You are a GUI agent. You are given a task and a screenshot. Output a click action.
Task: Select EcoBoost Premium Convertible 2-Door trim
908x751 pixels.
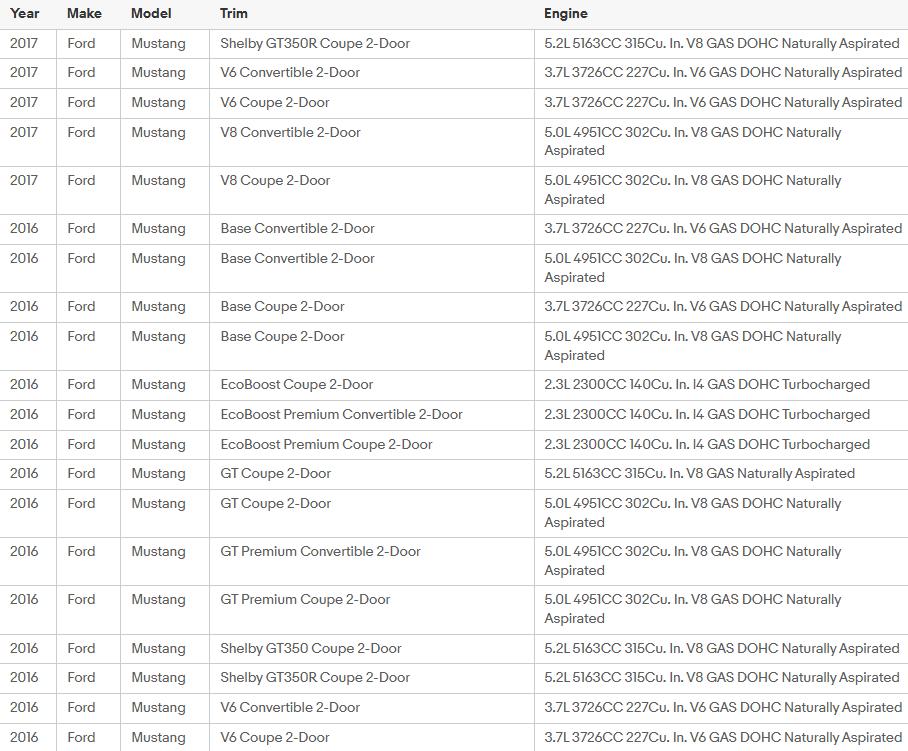pos(341,414)
